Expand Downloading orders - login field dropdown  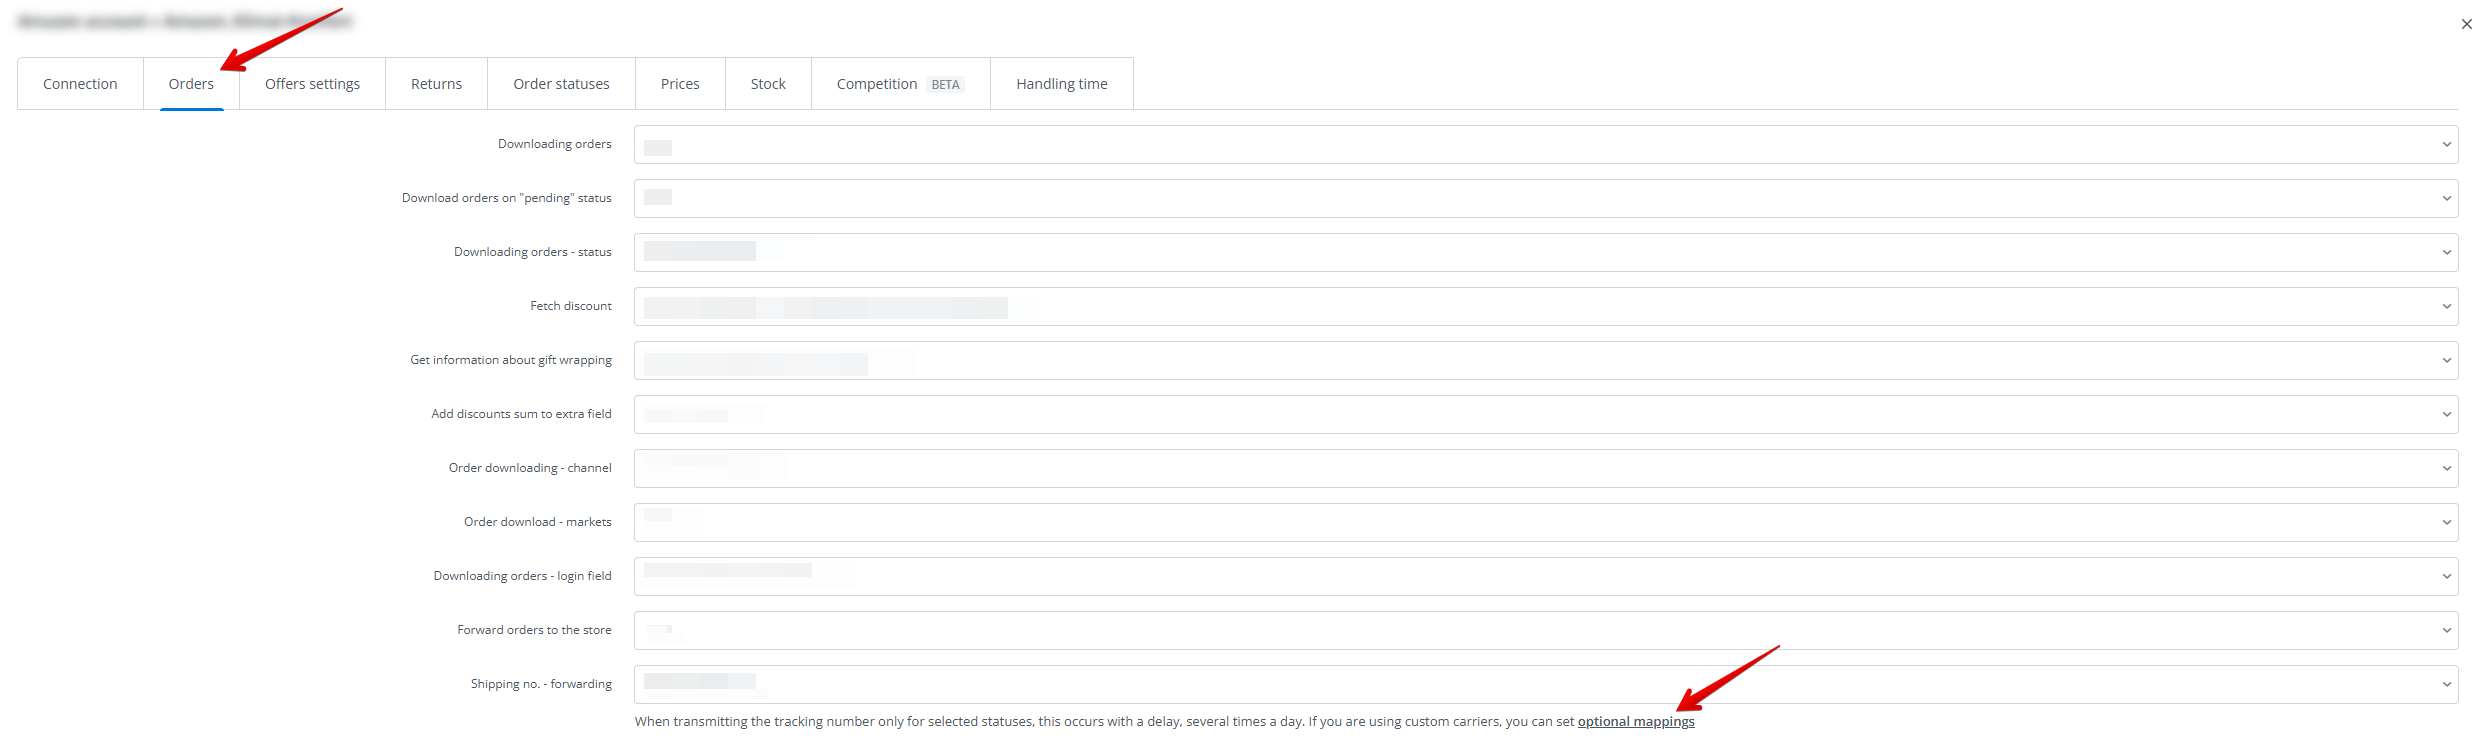[1545, 577]
